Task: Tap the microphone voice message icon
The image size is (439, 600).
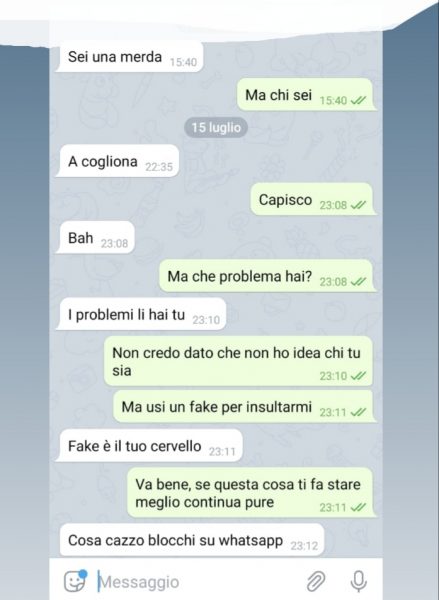Action: [359, 581]
